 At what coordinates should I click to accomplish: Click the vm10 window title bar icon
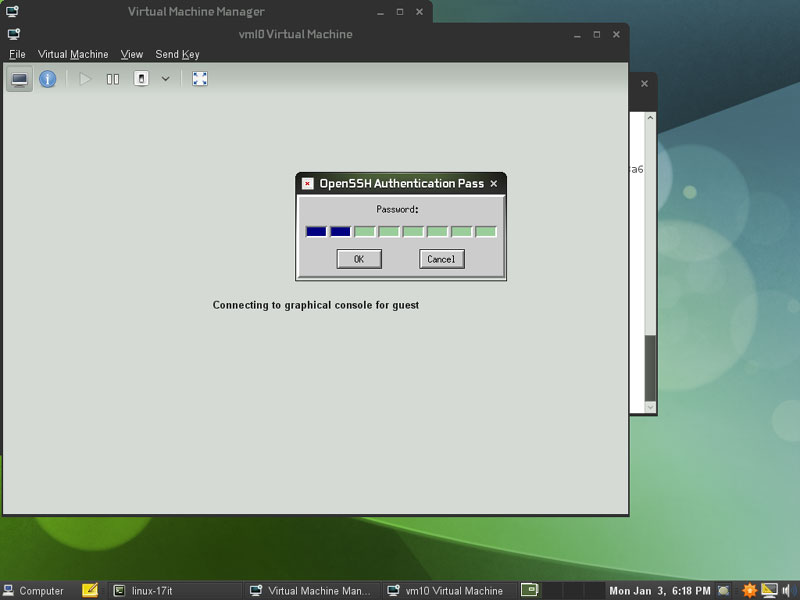14,34
